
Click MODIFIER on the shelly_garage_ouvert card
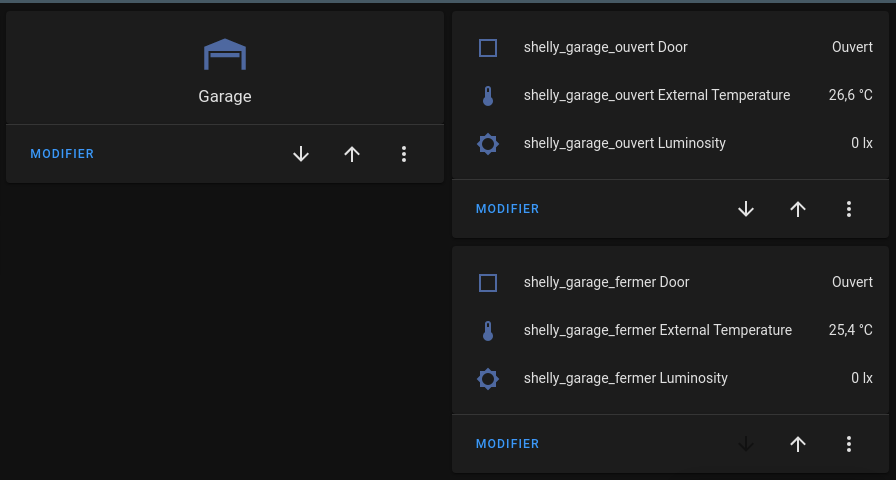(507, 209)
